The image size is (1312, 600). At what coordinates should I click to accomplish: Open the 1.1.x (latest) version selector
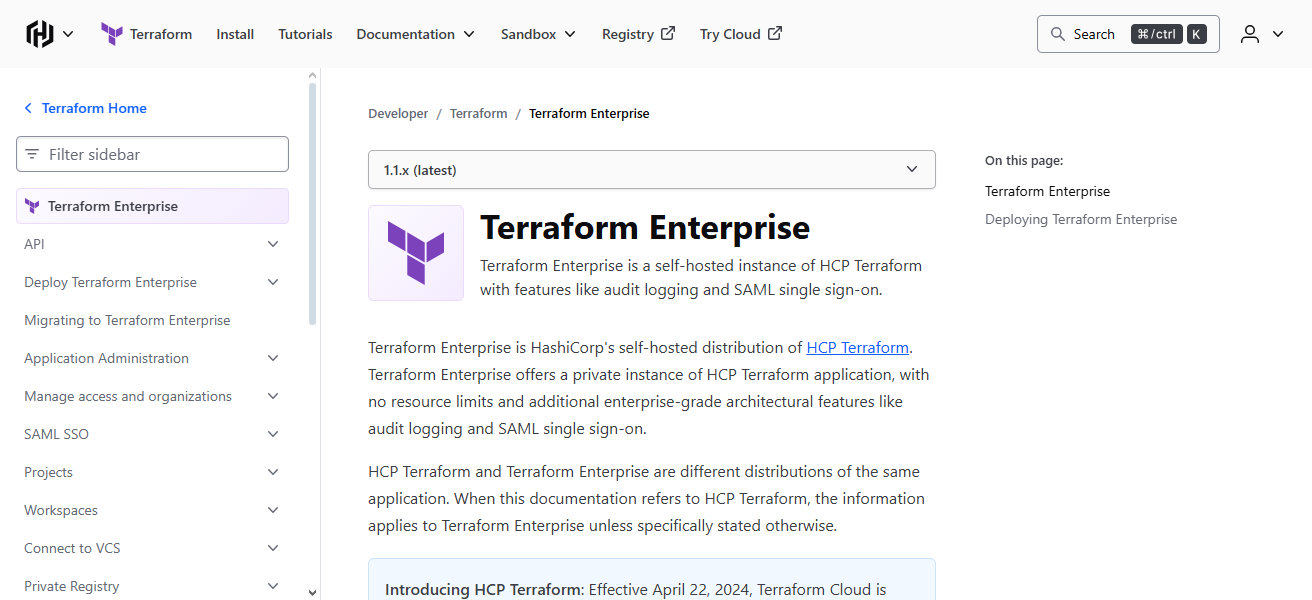pyautogui.click(x=651, y=169)
